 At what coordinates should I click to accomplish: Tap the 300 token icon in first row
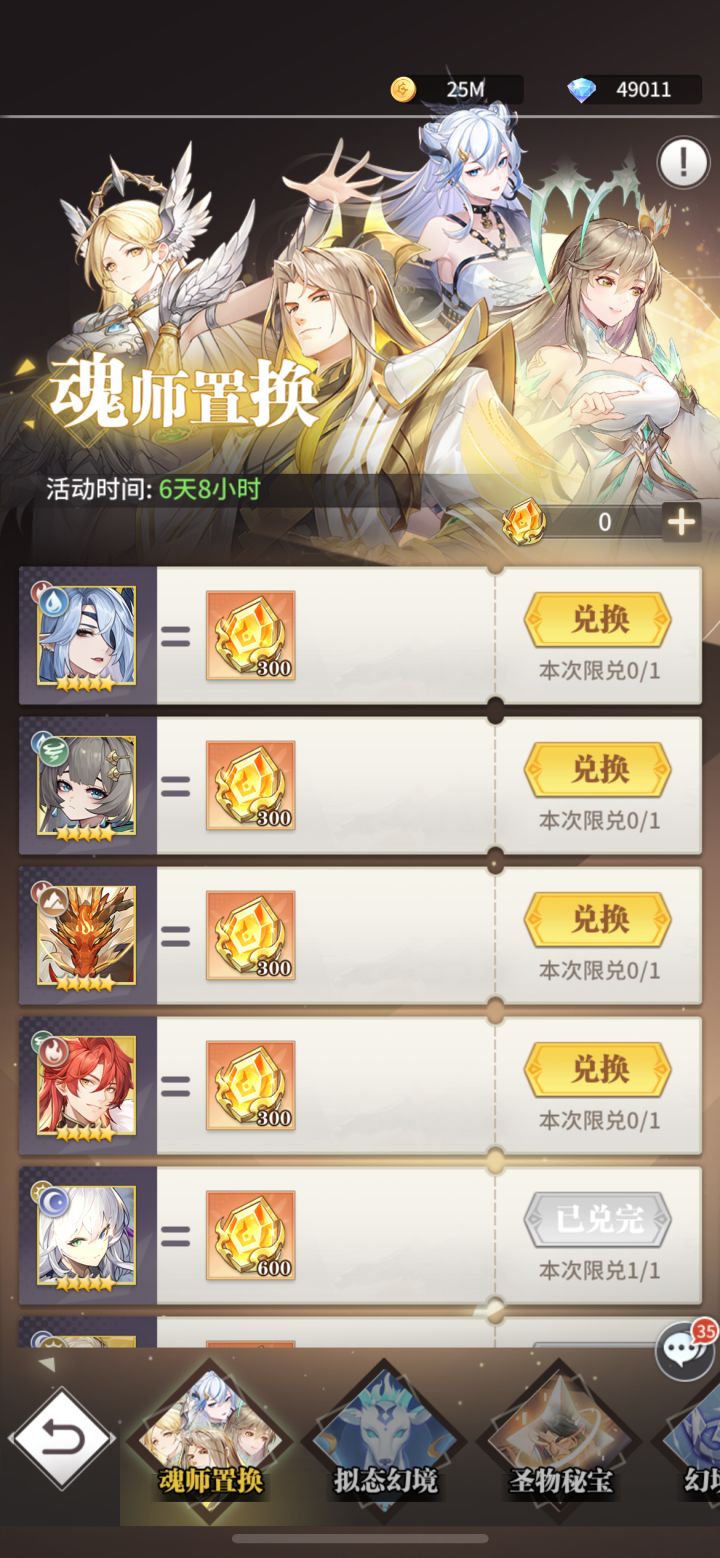[250, 636]
